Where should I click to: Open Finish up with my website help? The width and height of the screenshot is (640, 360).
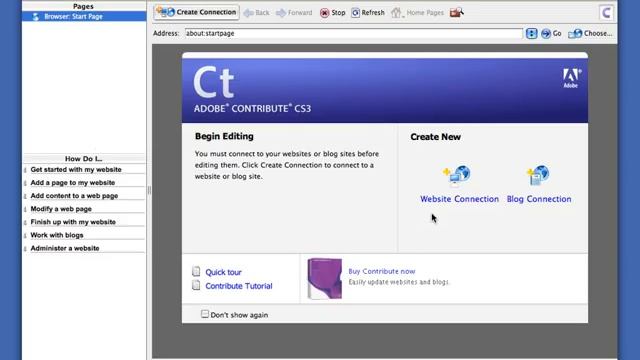[x=73, y=222]
